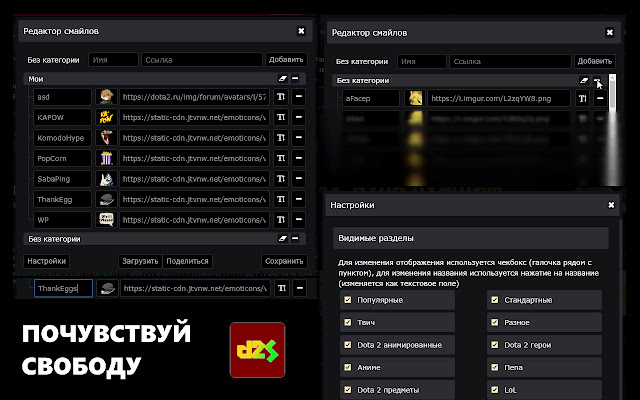640x400 pixels.
Task: Click Добавить in the left smiley editor
Action: (286, 60)
